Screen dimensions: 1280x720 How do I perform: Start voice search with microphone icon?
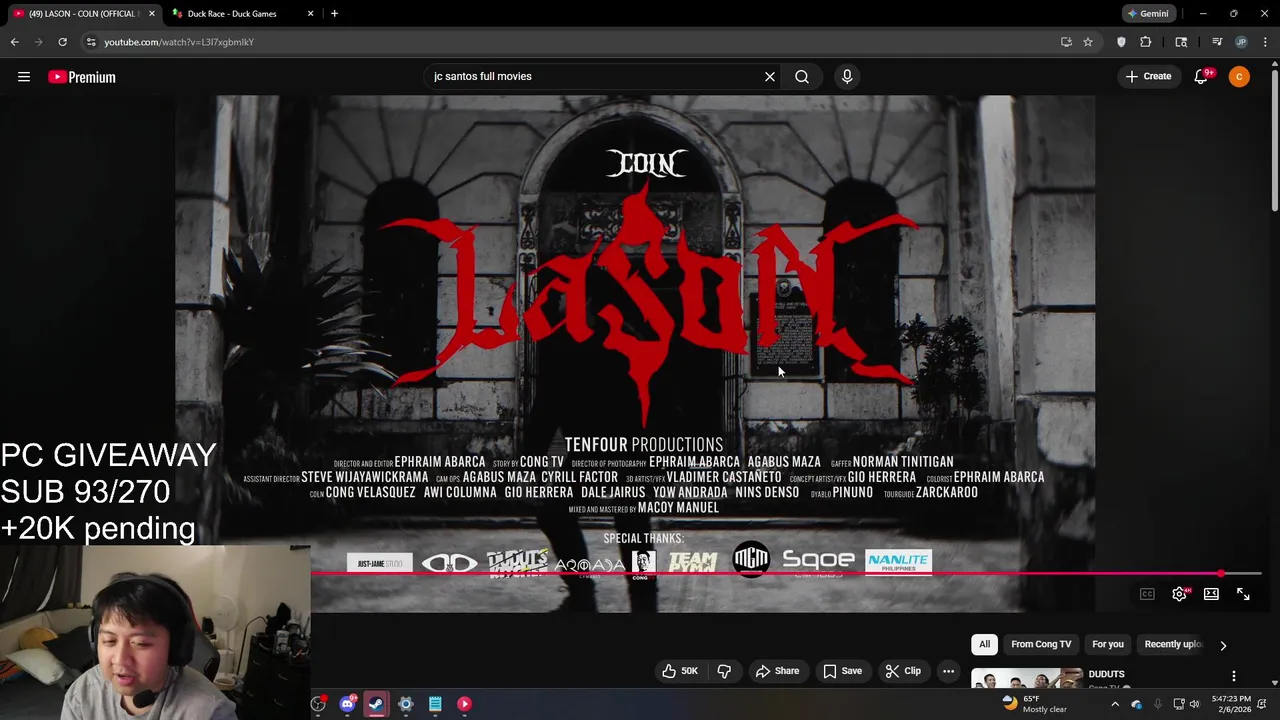[x=847, y=77]
